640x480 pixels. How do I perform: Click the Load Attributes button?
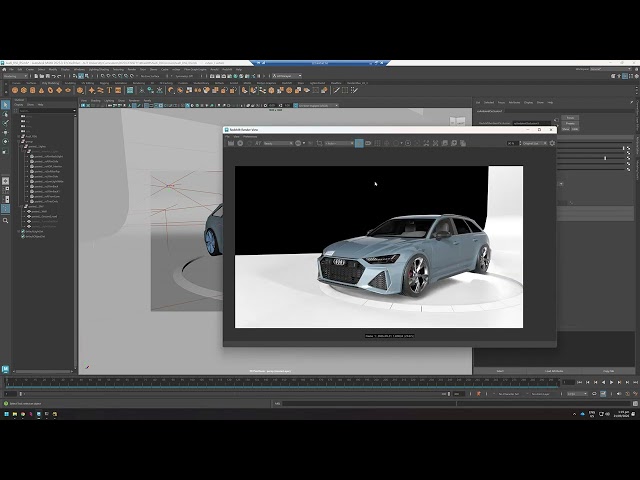point(554,371)
